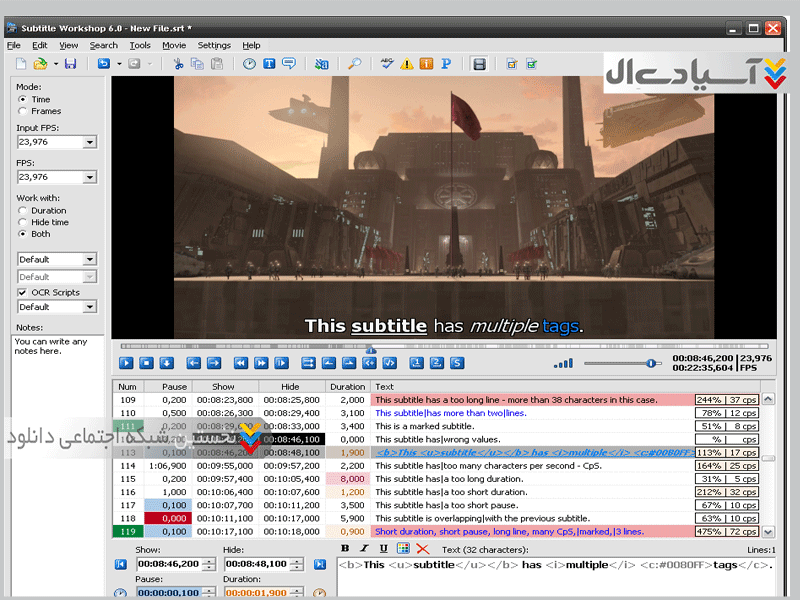The height and width of the screenshot is (600, 800).
Task: Open the Settings menu
Action: [x=214, y=45]
